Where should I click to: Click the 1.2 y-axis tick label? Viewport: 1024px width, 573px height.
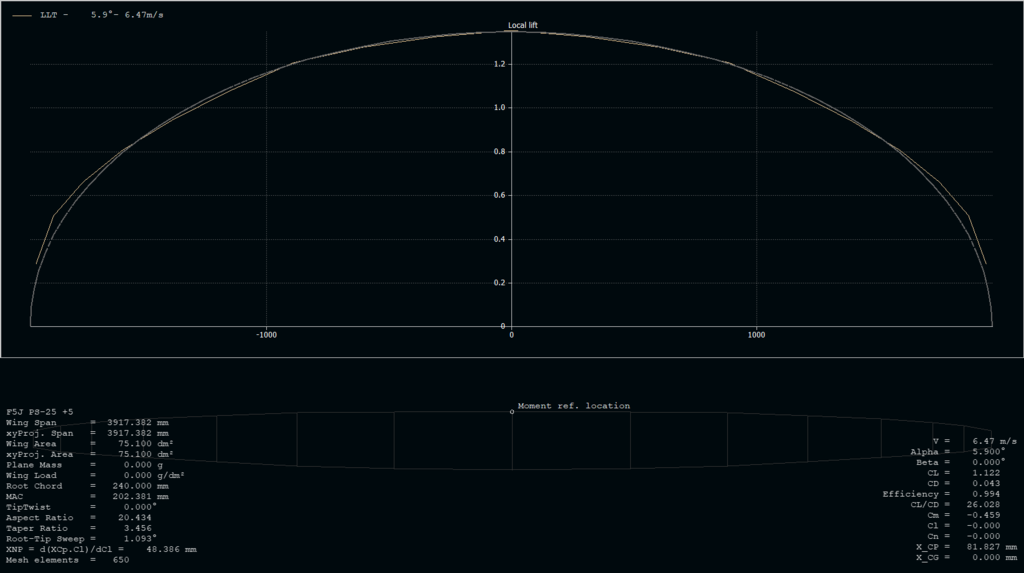point(499,64)
